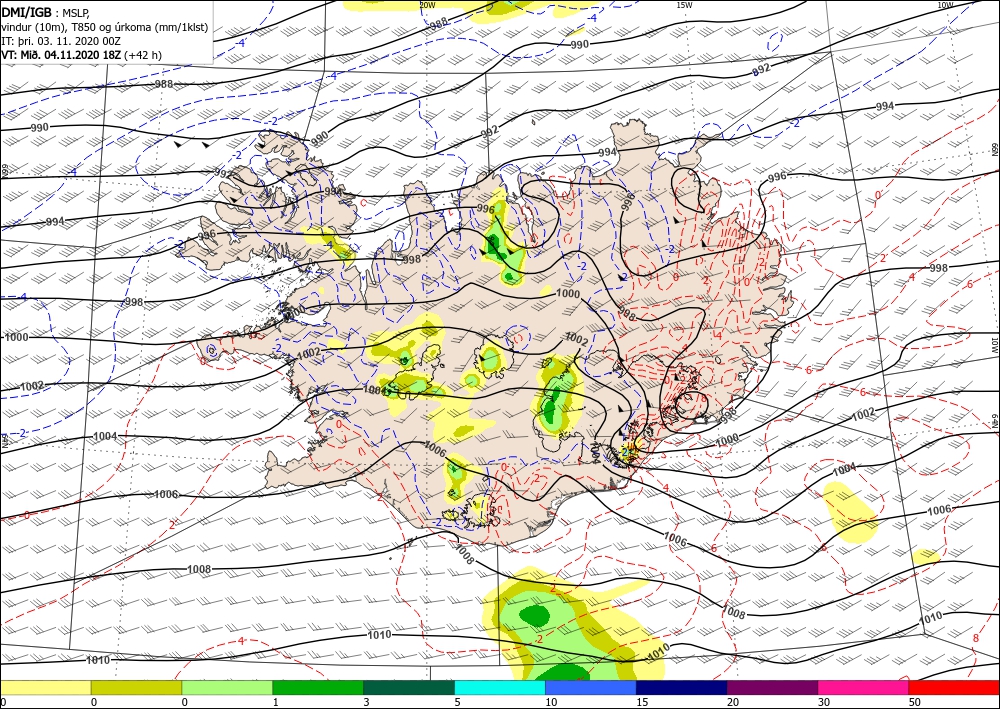
Task: Select the dark green 3–5 legend swatch
Action: pyautogui.click(x=409, y=687)
